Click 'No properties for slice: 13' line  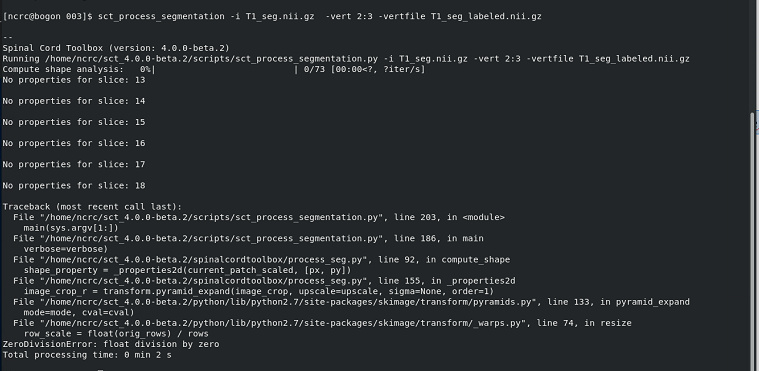point(74,80)
